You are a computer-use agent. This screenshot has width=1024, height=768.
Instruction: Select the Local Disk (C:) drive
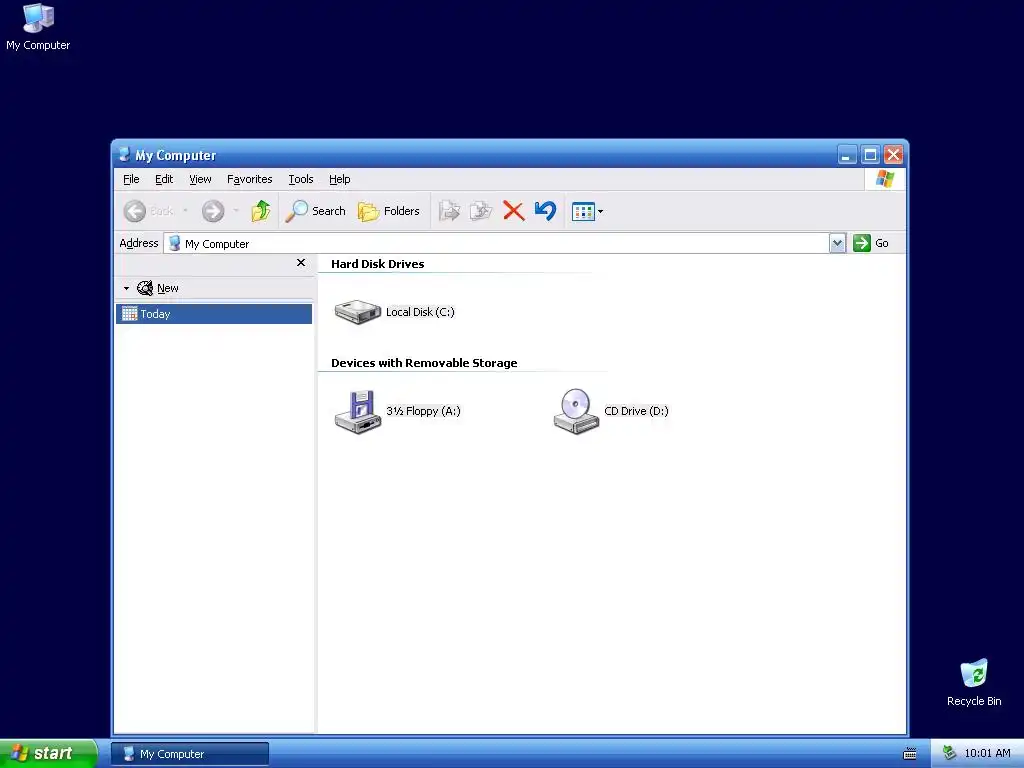(394, 312)
